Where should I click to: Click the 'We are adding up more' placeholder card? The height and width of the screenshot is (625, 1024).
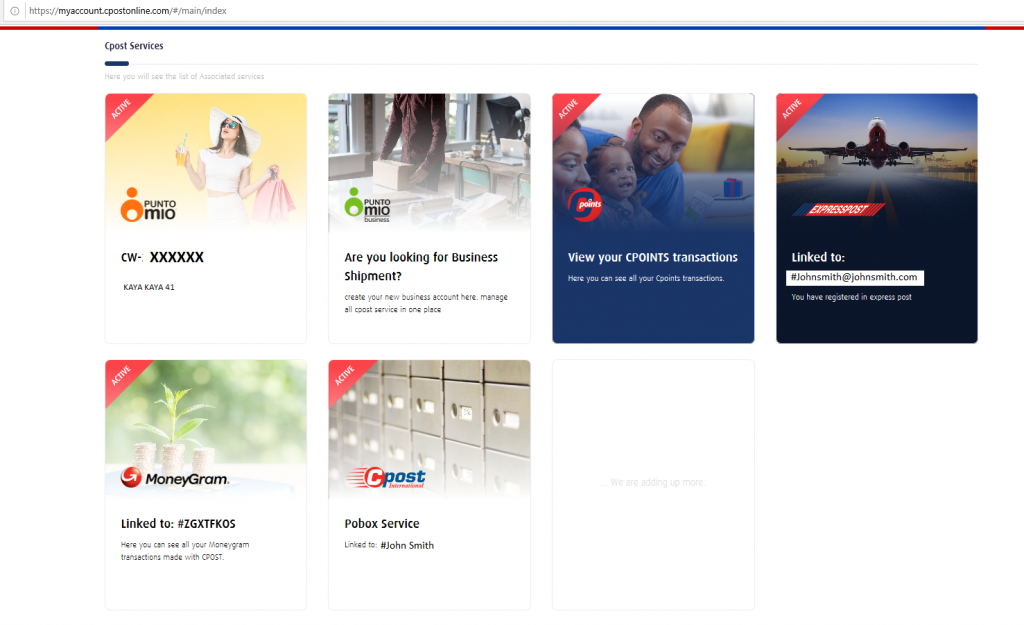click(x=653, y=485)
